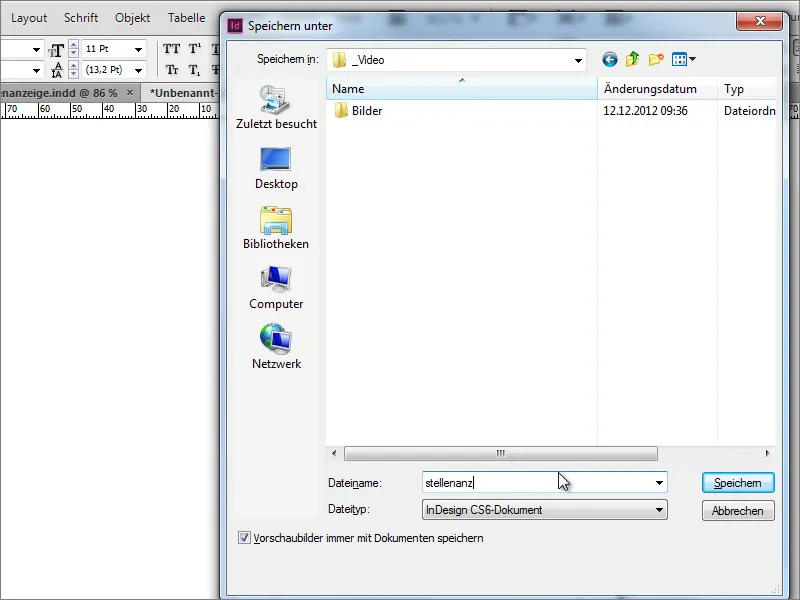Click Subscript T formatting icon
This screenshot has width=800, height=600.
coord(194,70)
